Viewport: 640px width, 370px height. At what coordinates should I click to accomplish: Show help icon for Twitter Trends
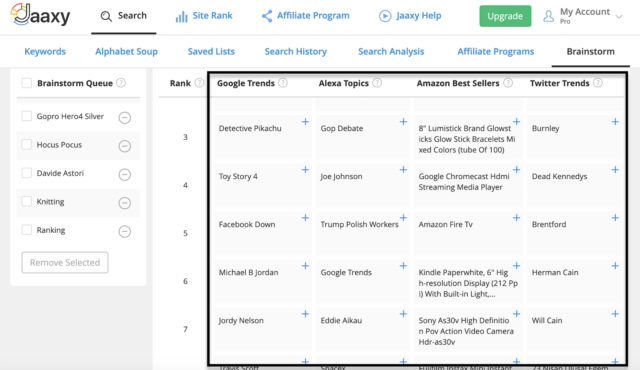598,83
